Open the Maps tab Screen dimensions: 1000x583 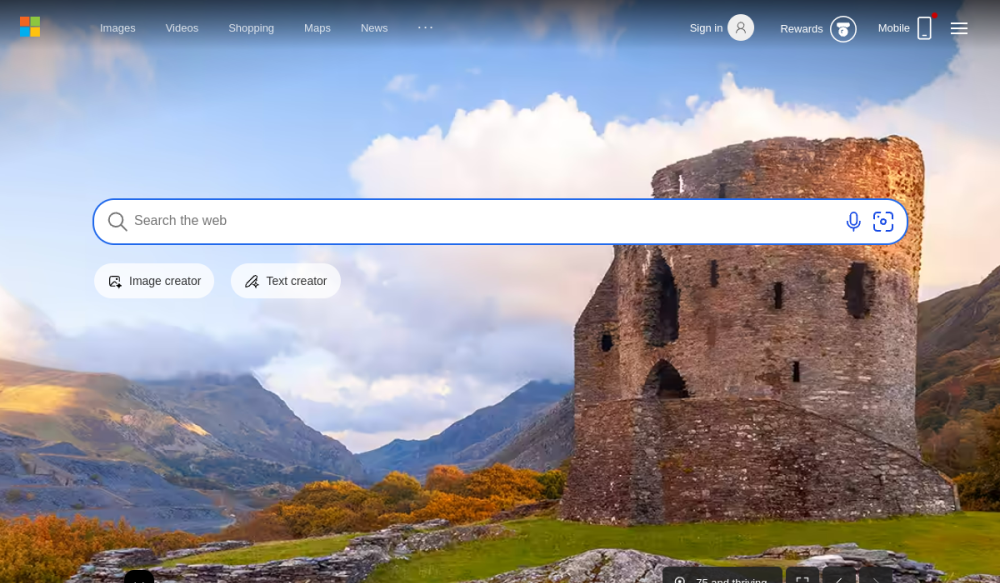(317, 28)
